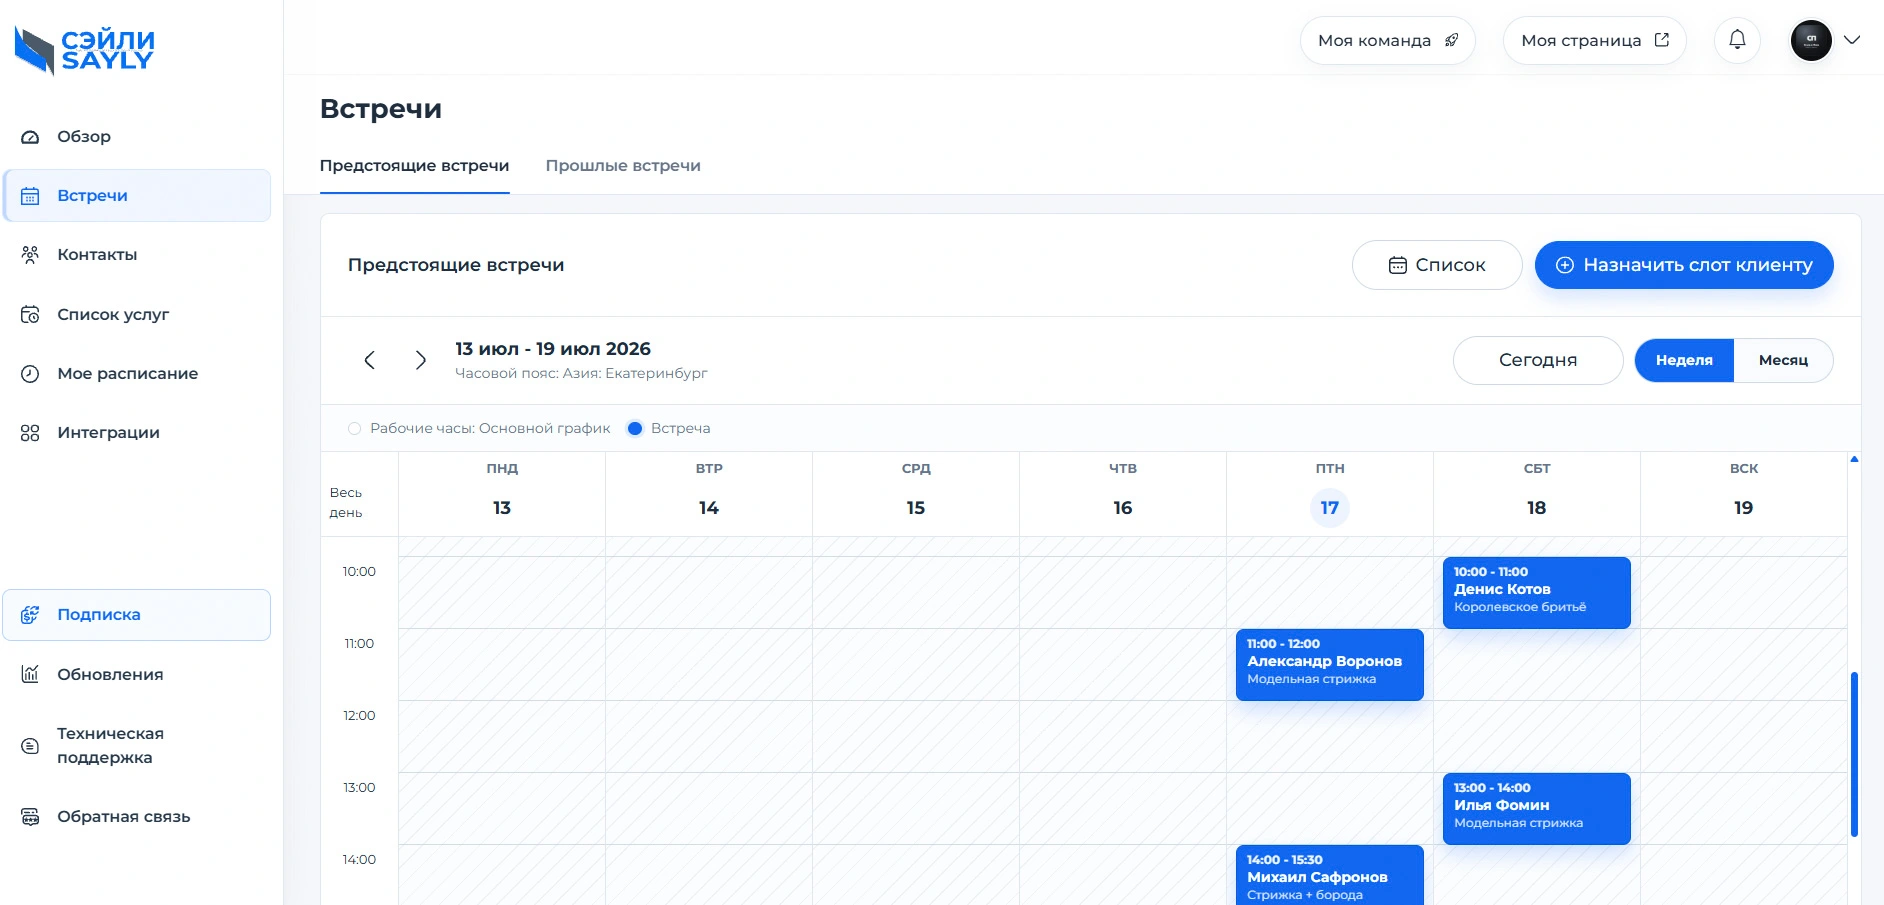Expand the user avatar menu chevron
The height and width of the screenshot is (905, 1884).
1852,40
